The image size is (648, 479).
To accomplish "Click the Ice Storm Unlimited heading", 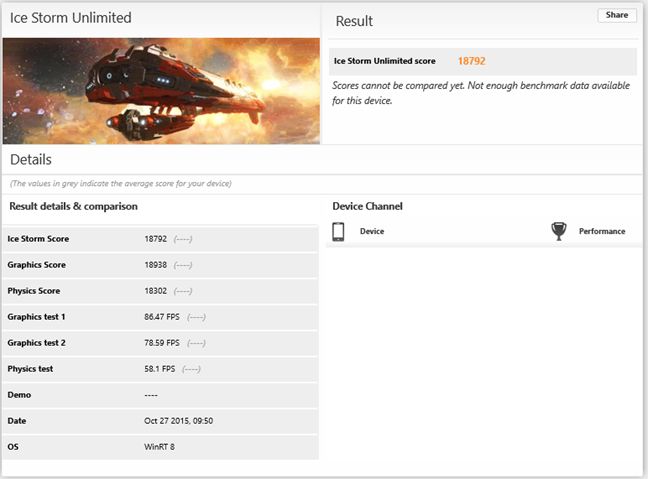I will tap(71, 18).
